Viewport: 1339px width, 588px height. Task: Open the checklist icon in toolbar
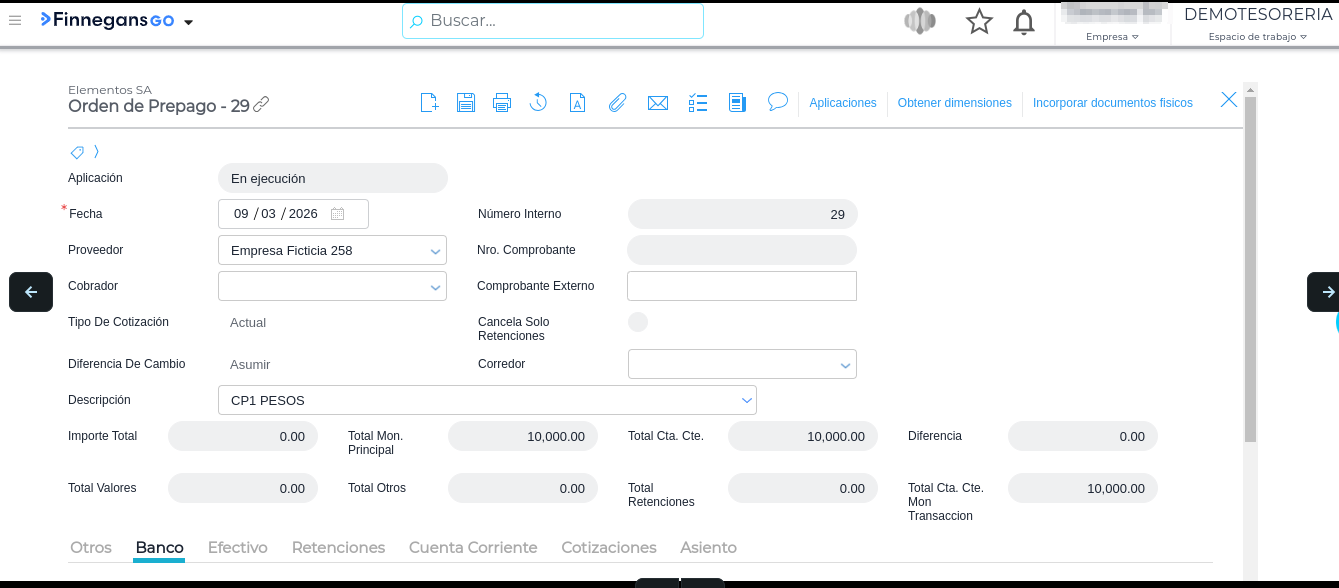698,102
